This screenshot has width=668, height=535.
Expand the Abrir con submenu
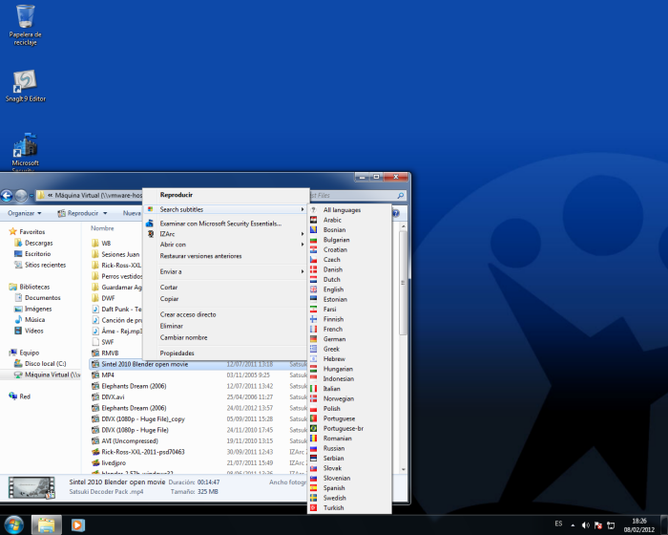point(226,244)
